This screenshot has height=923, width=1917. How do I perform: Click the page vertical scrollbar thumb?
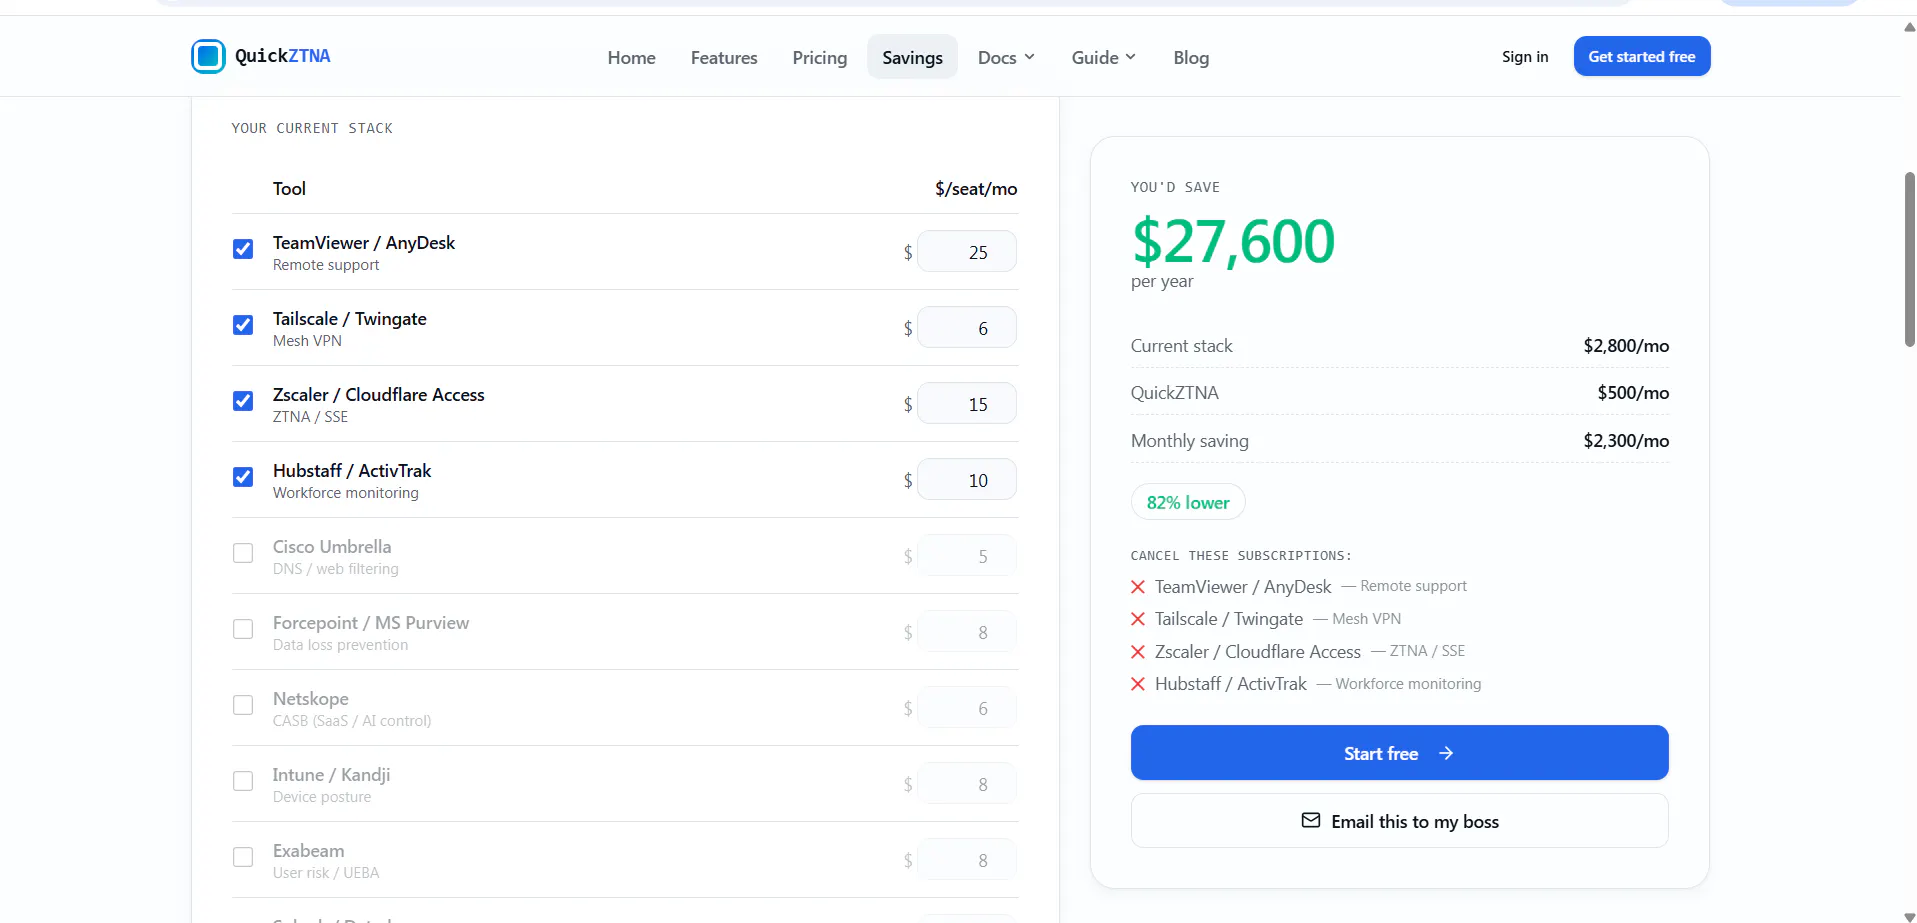(1909, 260)
